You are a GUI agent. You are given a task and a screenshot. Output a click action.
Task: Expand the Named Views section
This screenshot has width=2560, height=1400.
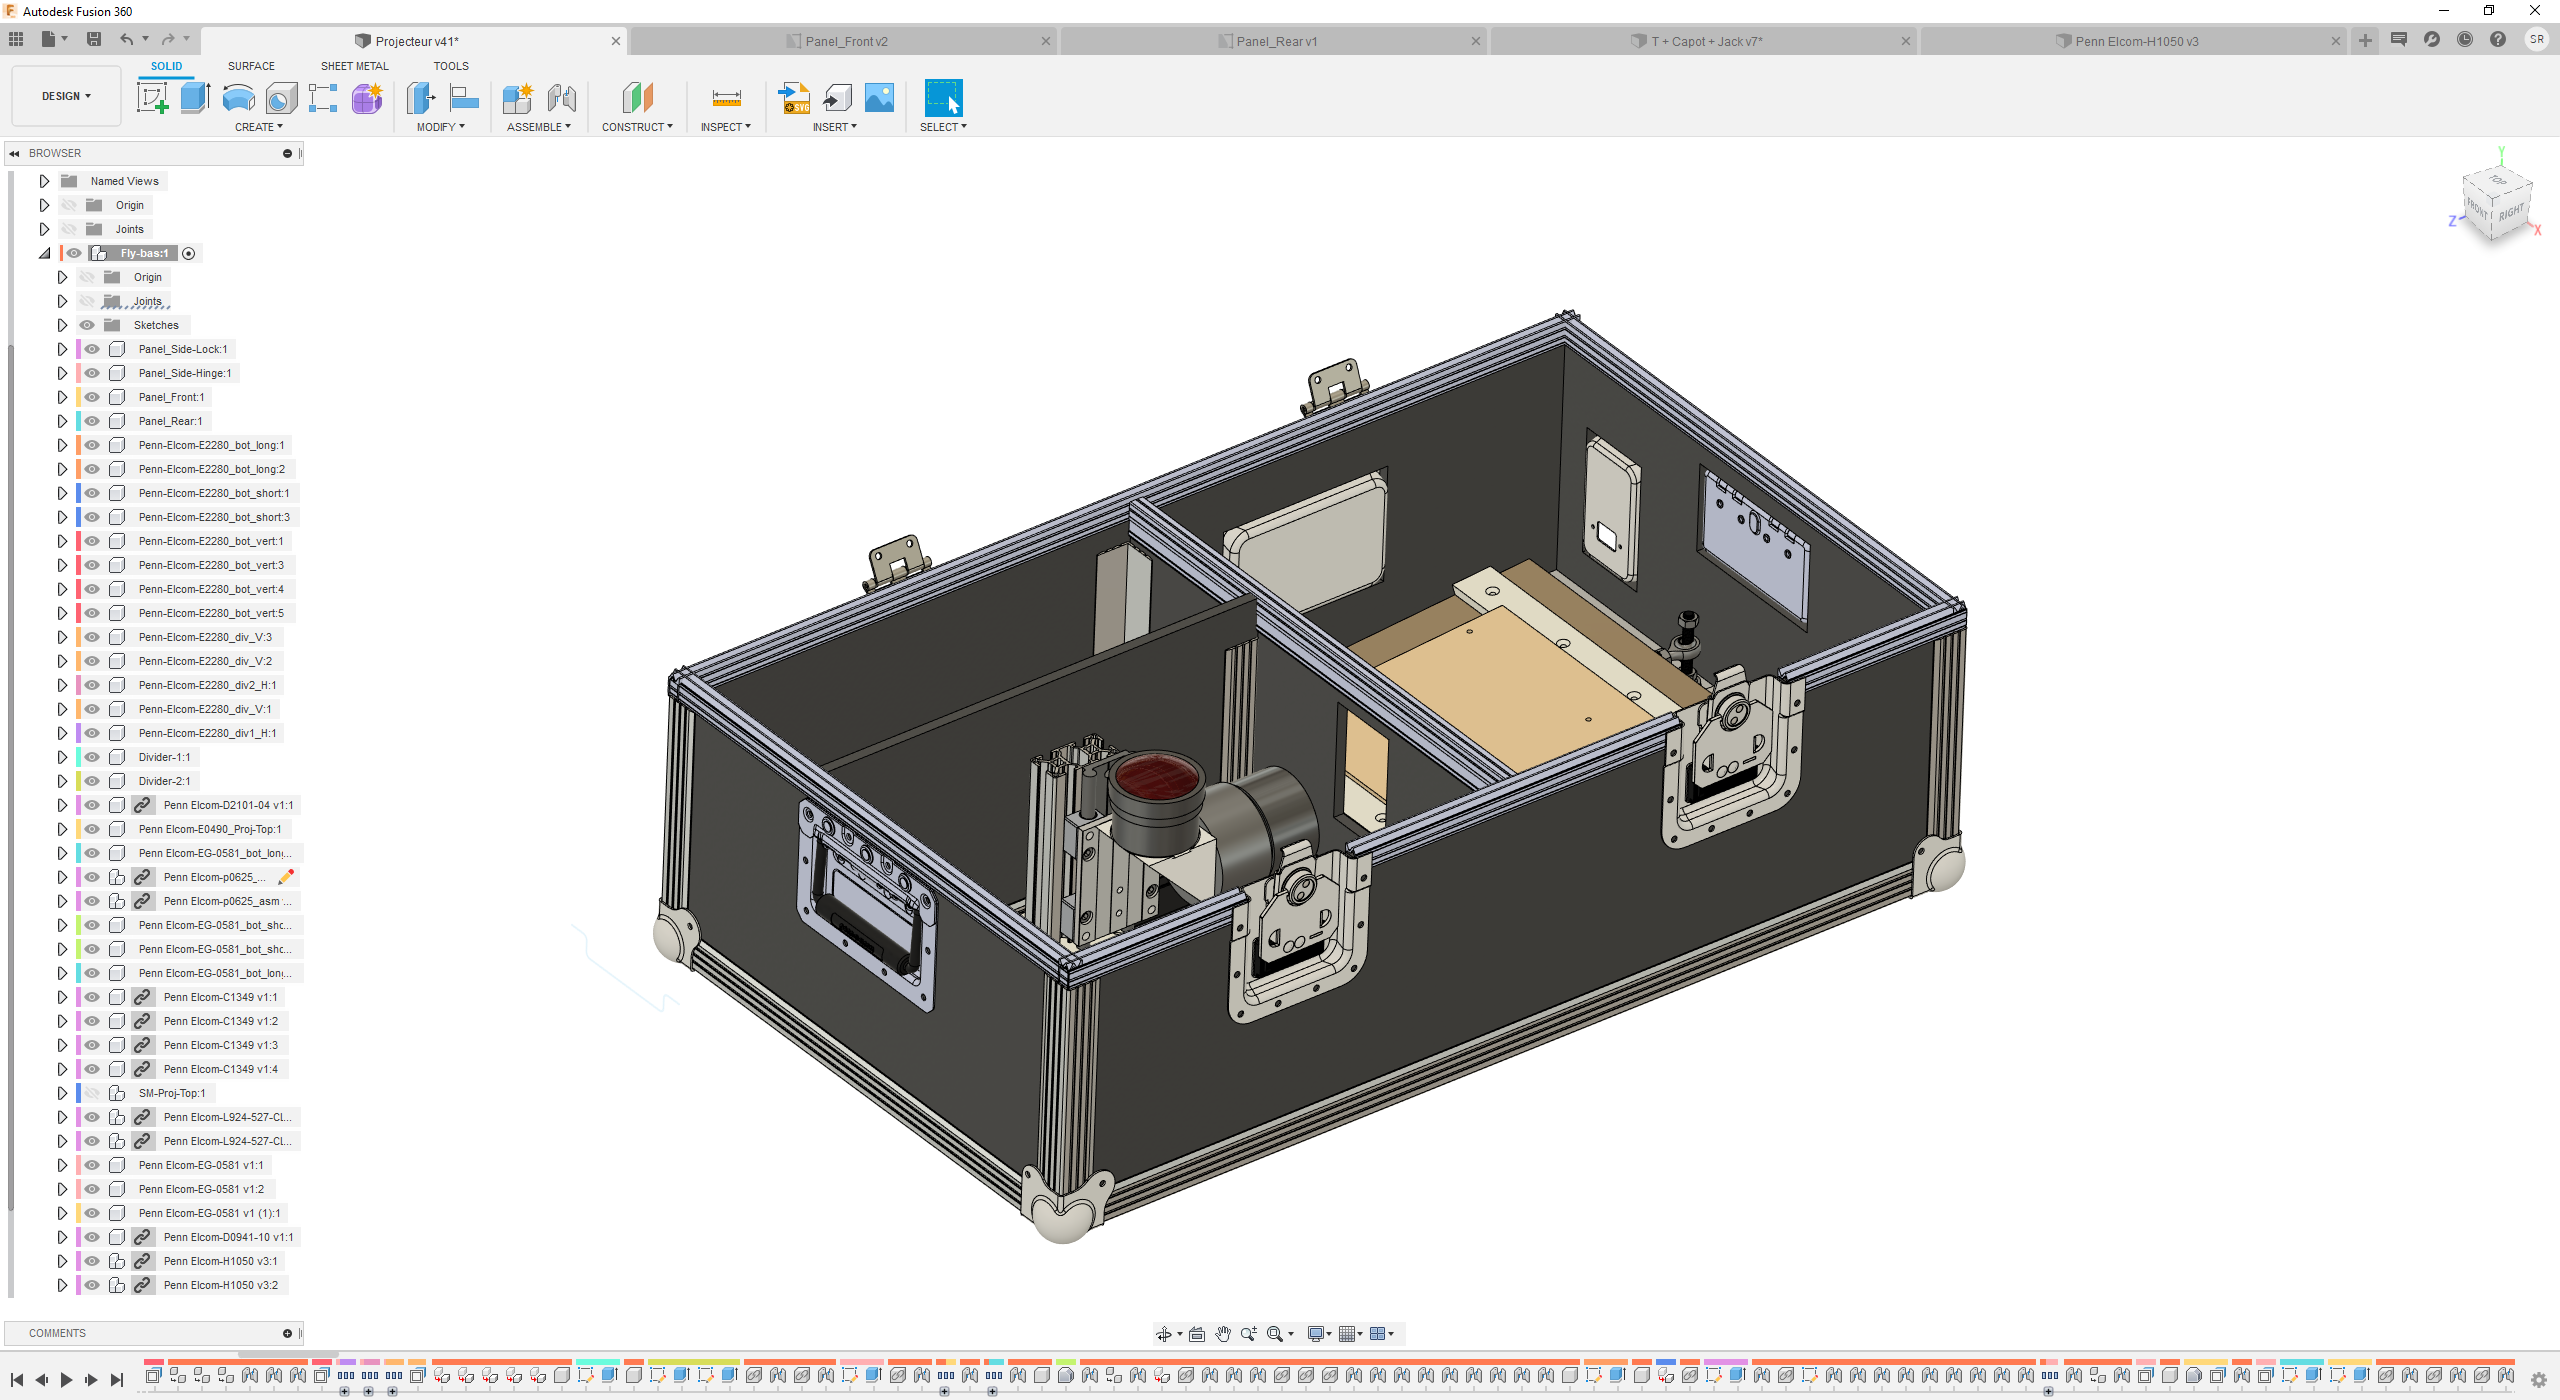40,181
